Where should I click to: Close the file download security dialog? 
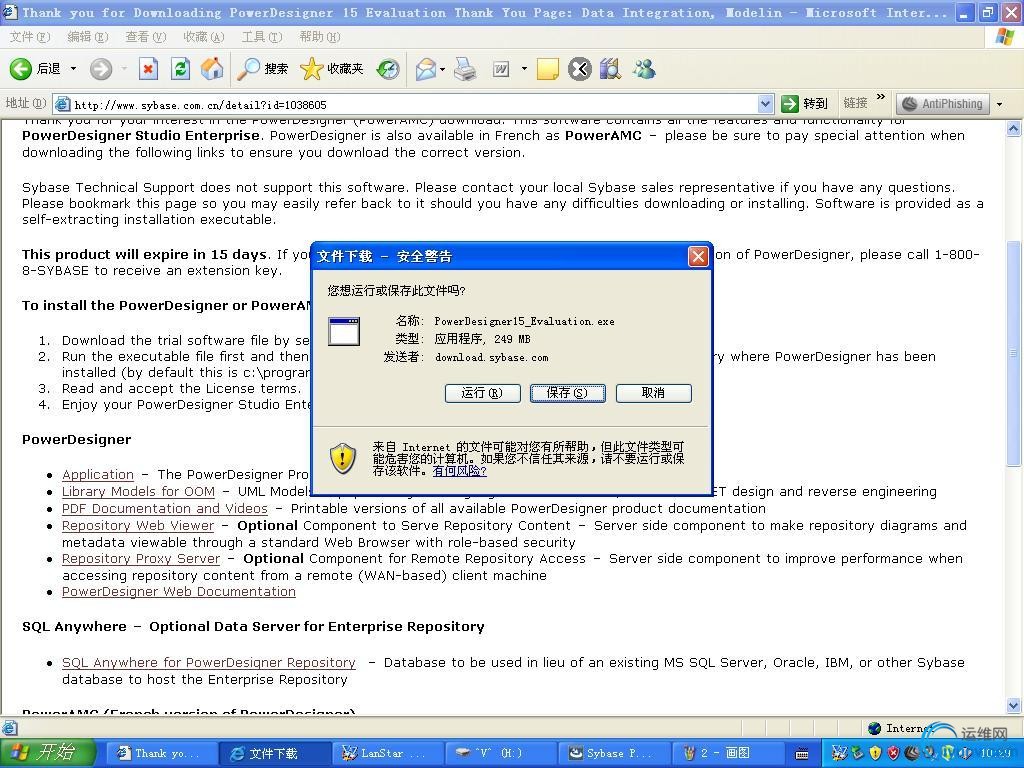(x=697, y=256)
